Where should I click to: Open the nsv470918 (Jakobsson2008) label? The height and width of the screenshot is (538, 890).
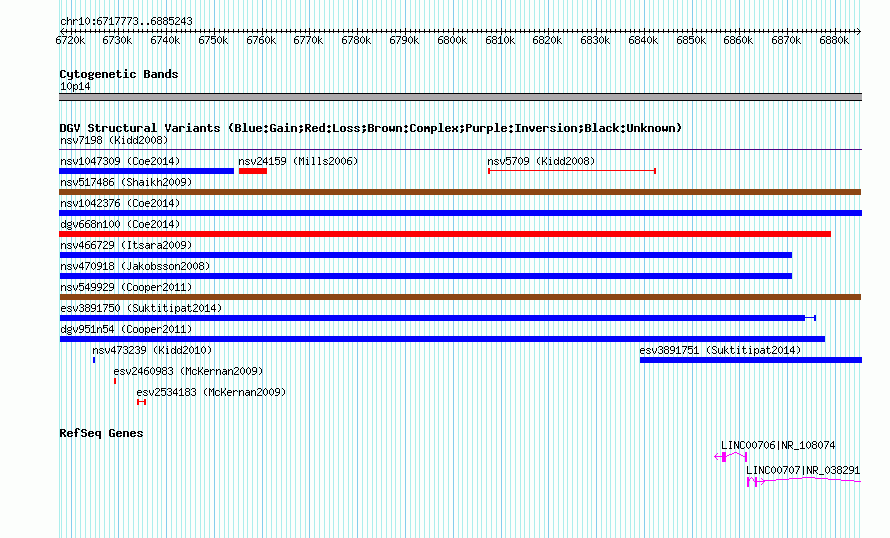135,266
